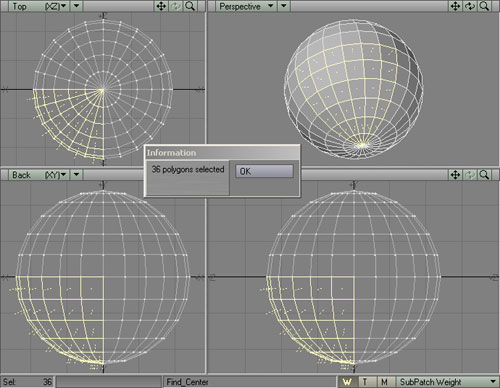Open the SubPatch Weight dropdown
Viewport: 500px width, 388px height.
pyautogui.click(x=448, y=382)
